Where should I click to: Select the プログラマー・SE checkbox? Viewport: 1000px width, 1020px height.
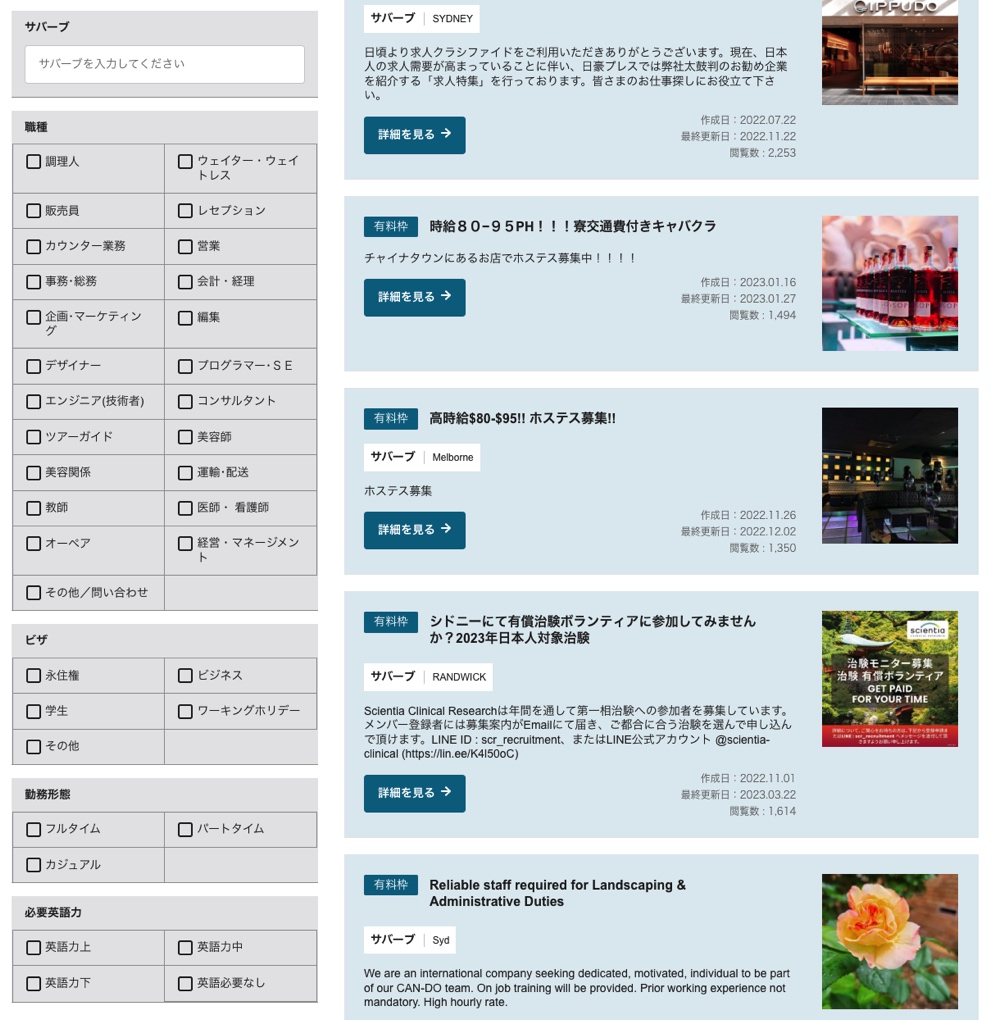pos(185,367)
